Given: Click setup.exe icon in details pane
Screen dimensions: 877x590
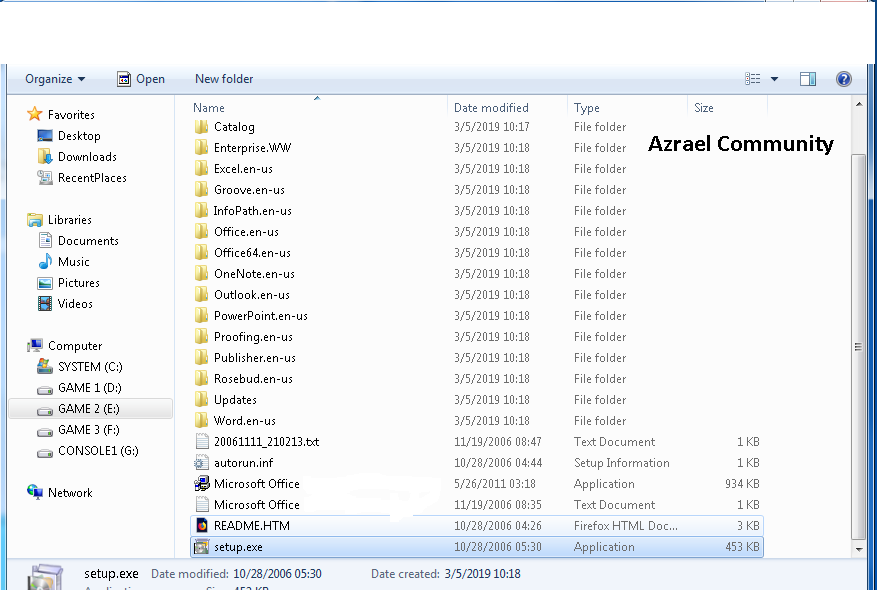Looking at the screenshot, I should 46,577.
